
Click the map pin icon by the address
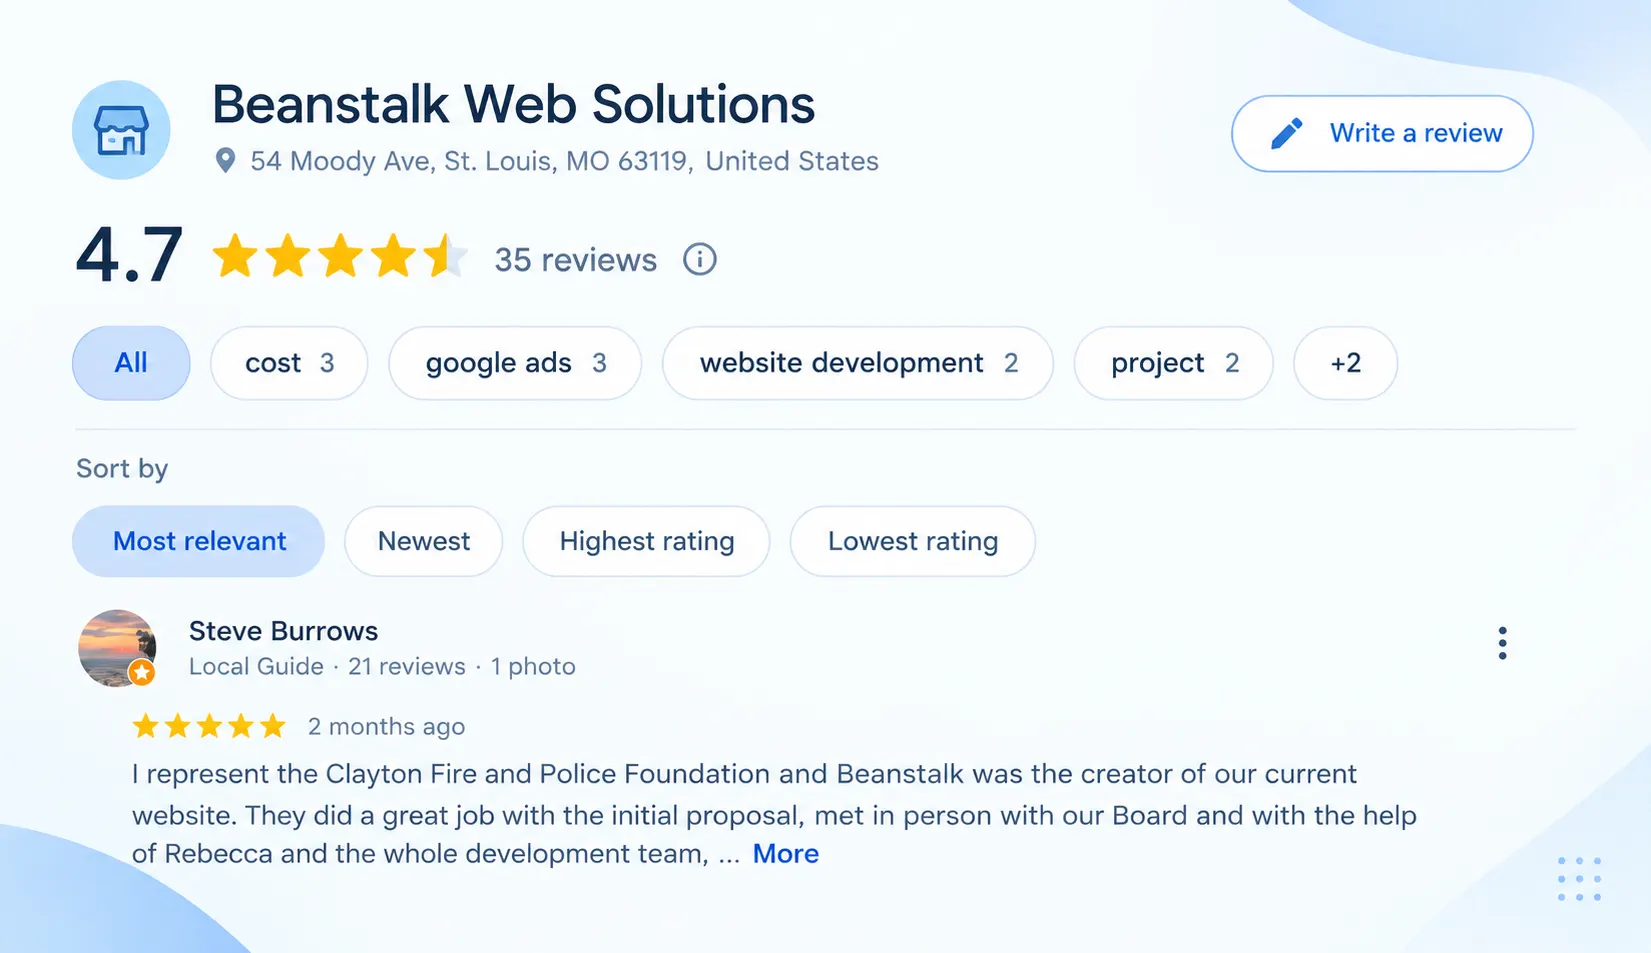point(226,161)
